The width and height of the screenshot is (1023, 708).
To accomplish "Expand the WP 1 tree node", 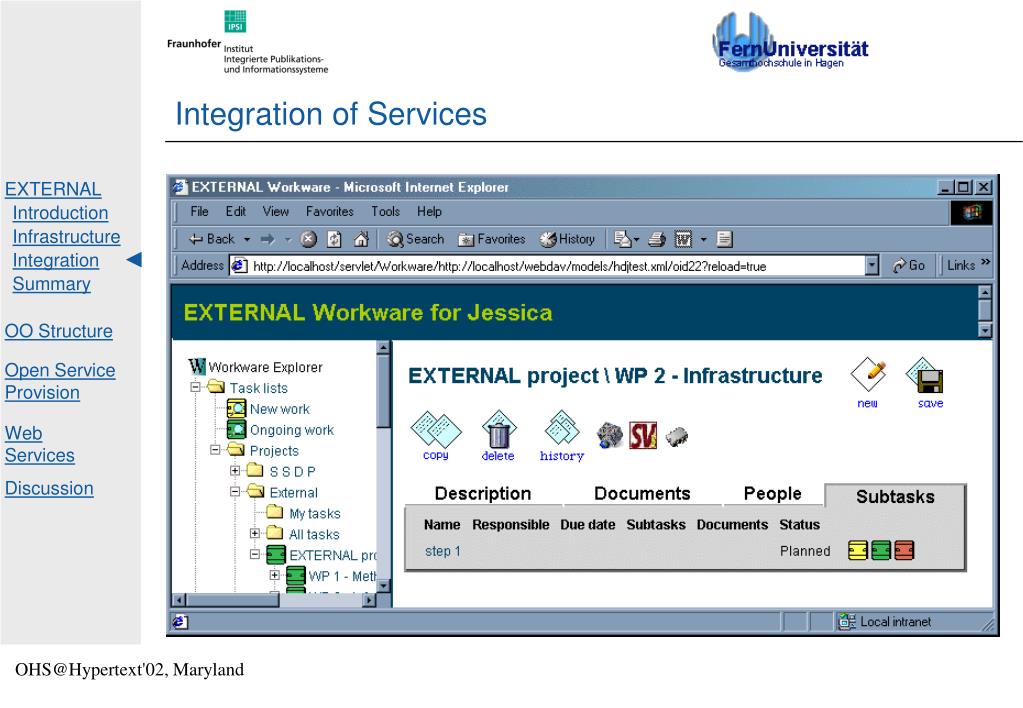I will click(x=275, y=575).
